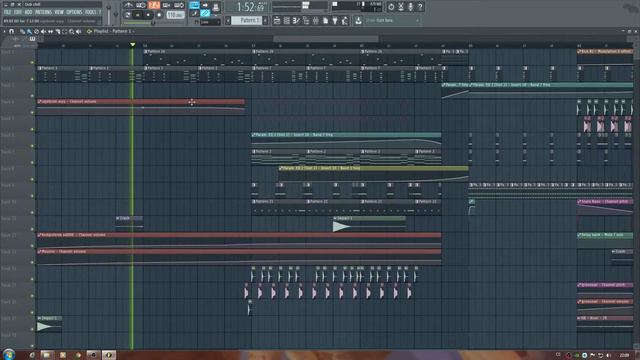Open the playlist options menu arrow

tap(4, 31)
